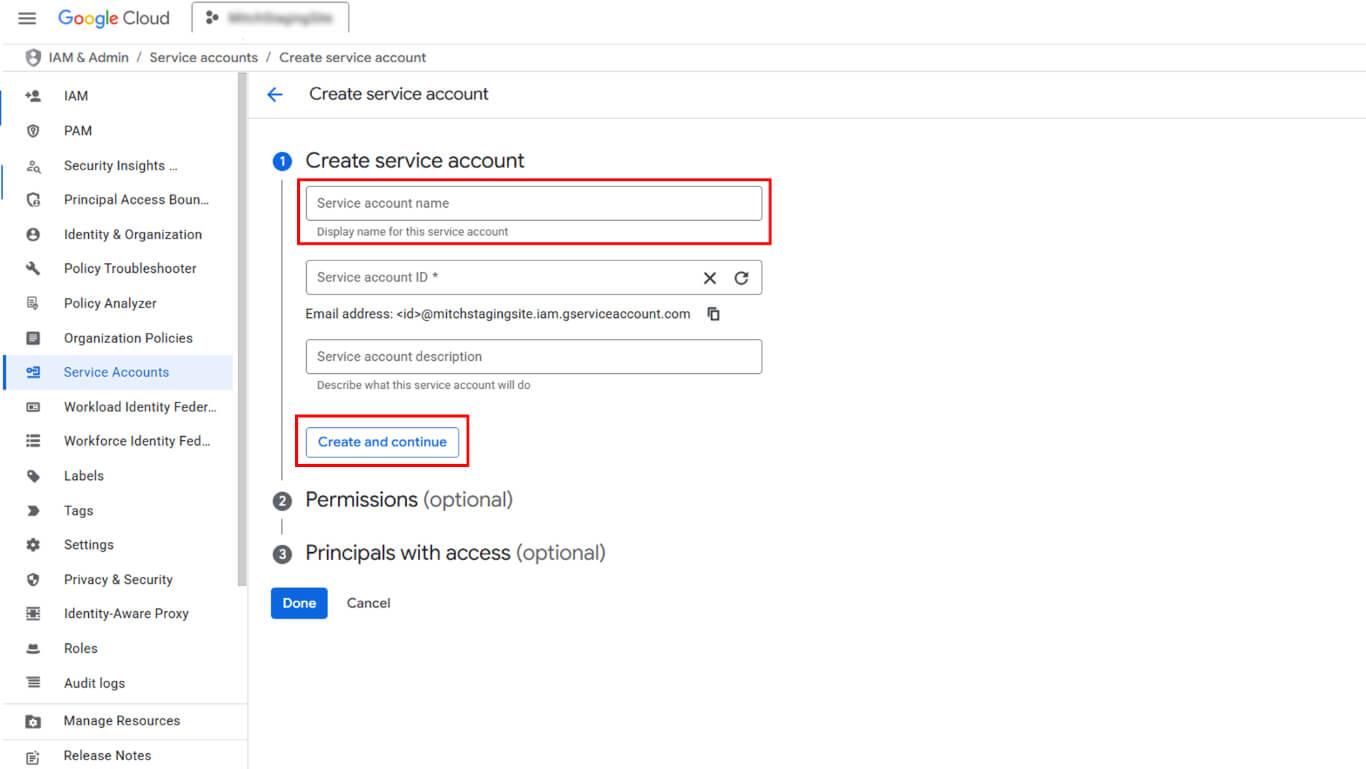Clear the Service account ID field

click(x=709, y=278)
